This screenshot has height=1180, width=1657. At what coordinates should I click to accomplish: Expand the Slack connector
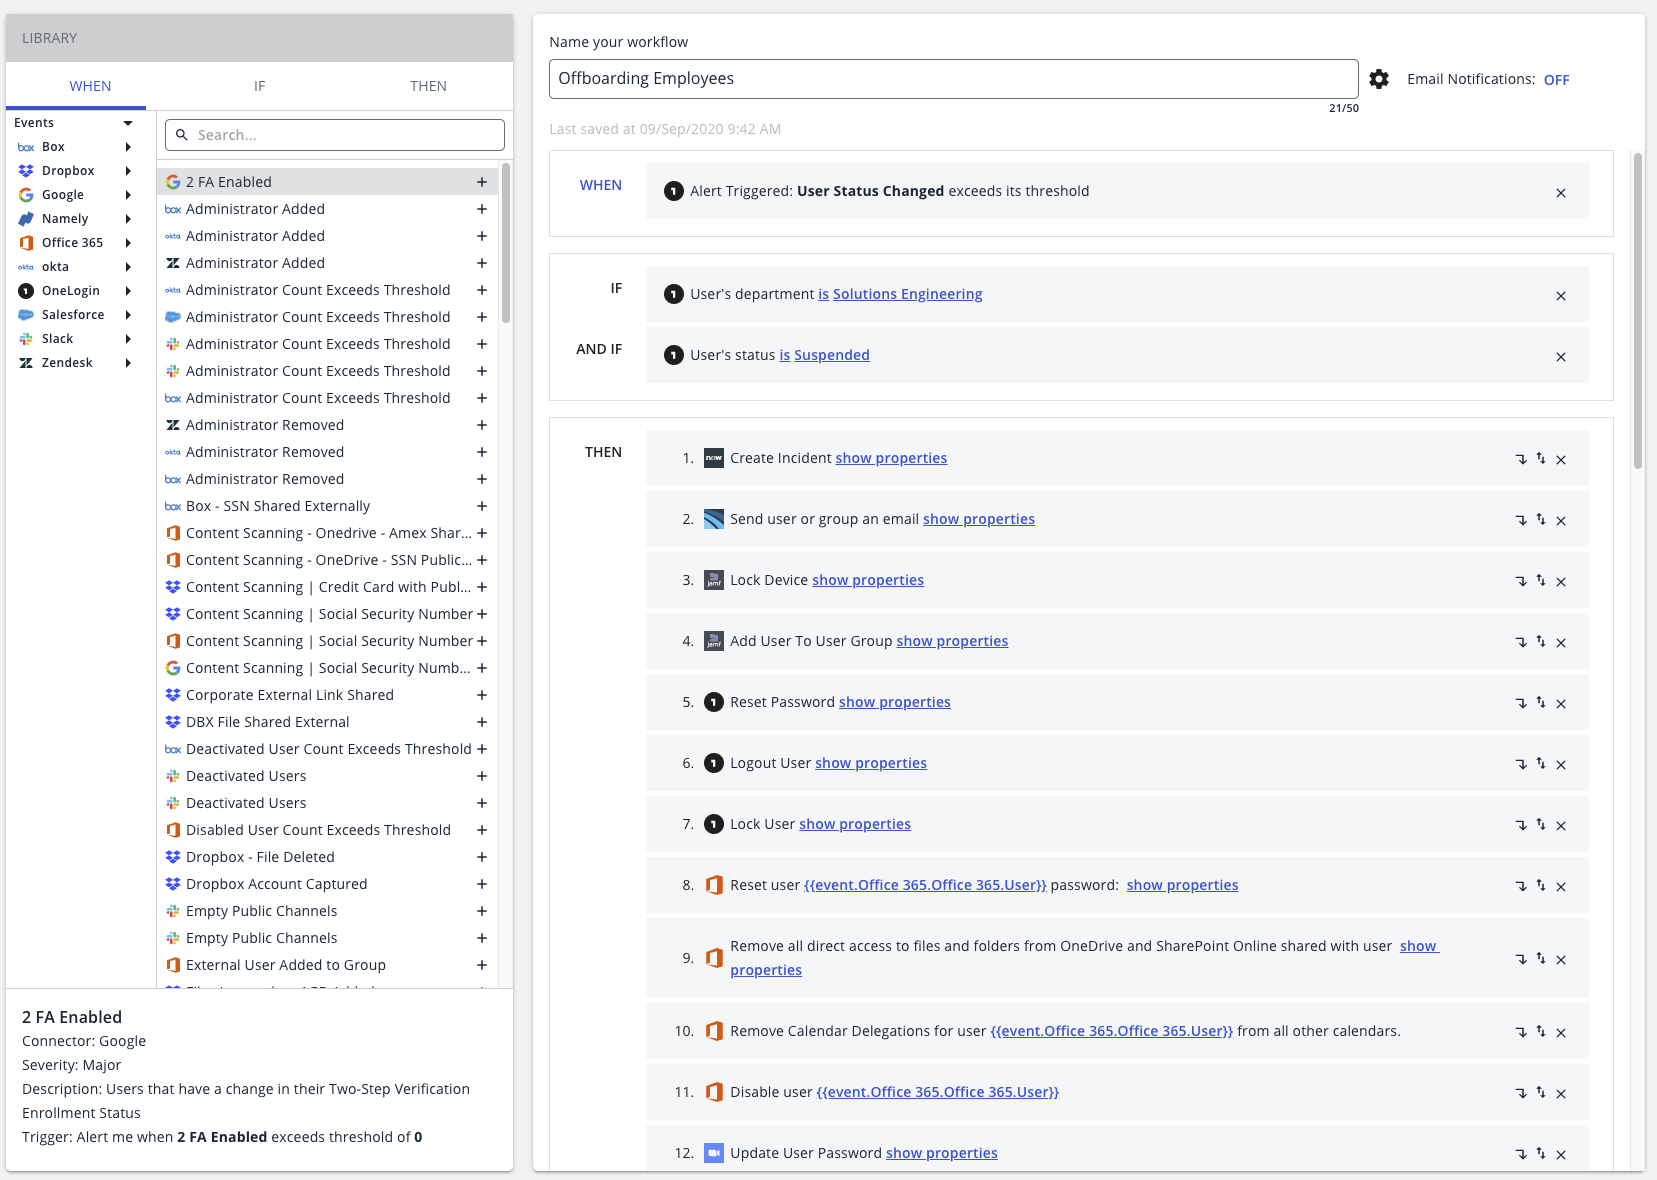[x=128, y=339]
